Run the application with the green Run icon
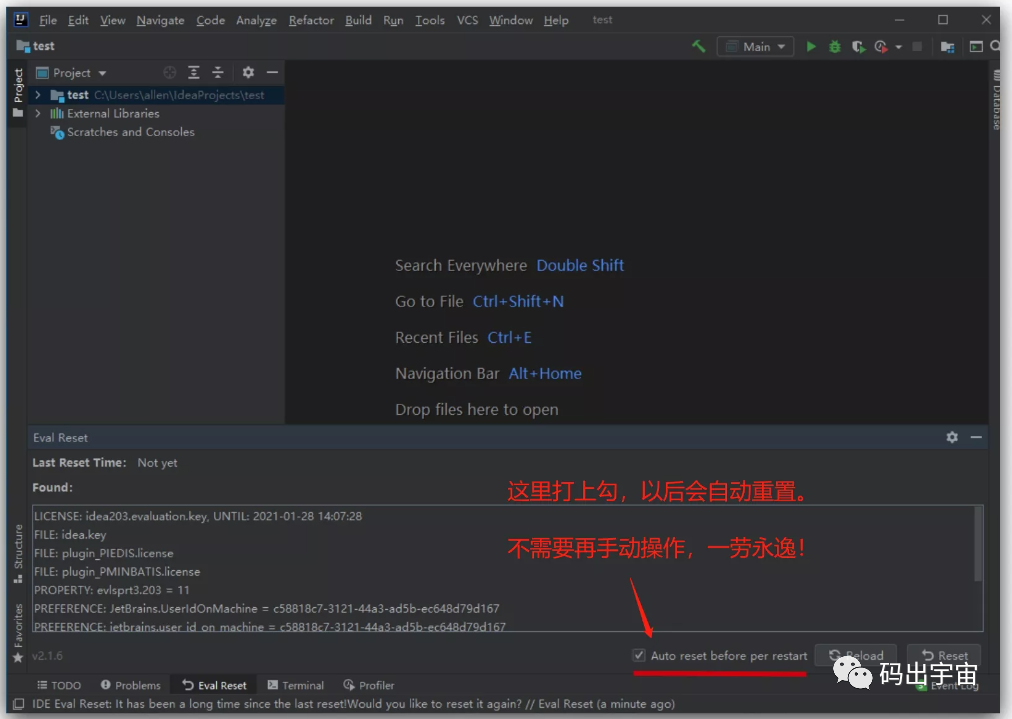Viewport: 1012px width, 719px height. pyautogui.click(x=811, y=46)
